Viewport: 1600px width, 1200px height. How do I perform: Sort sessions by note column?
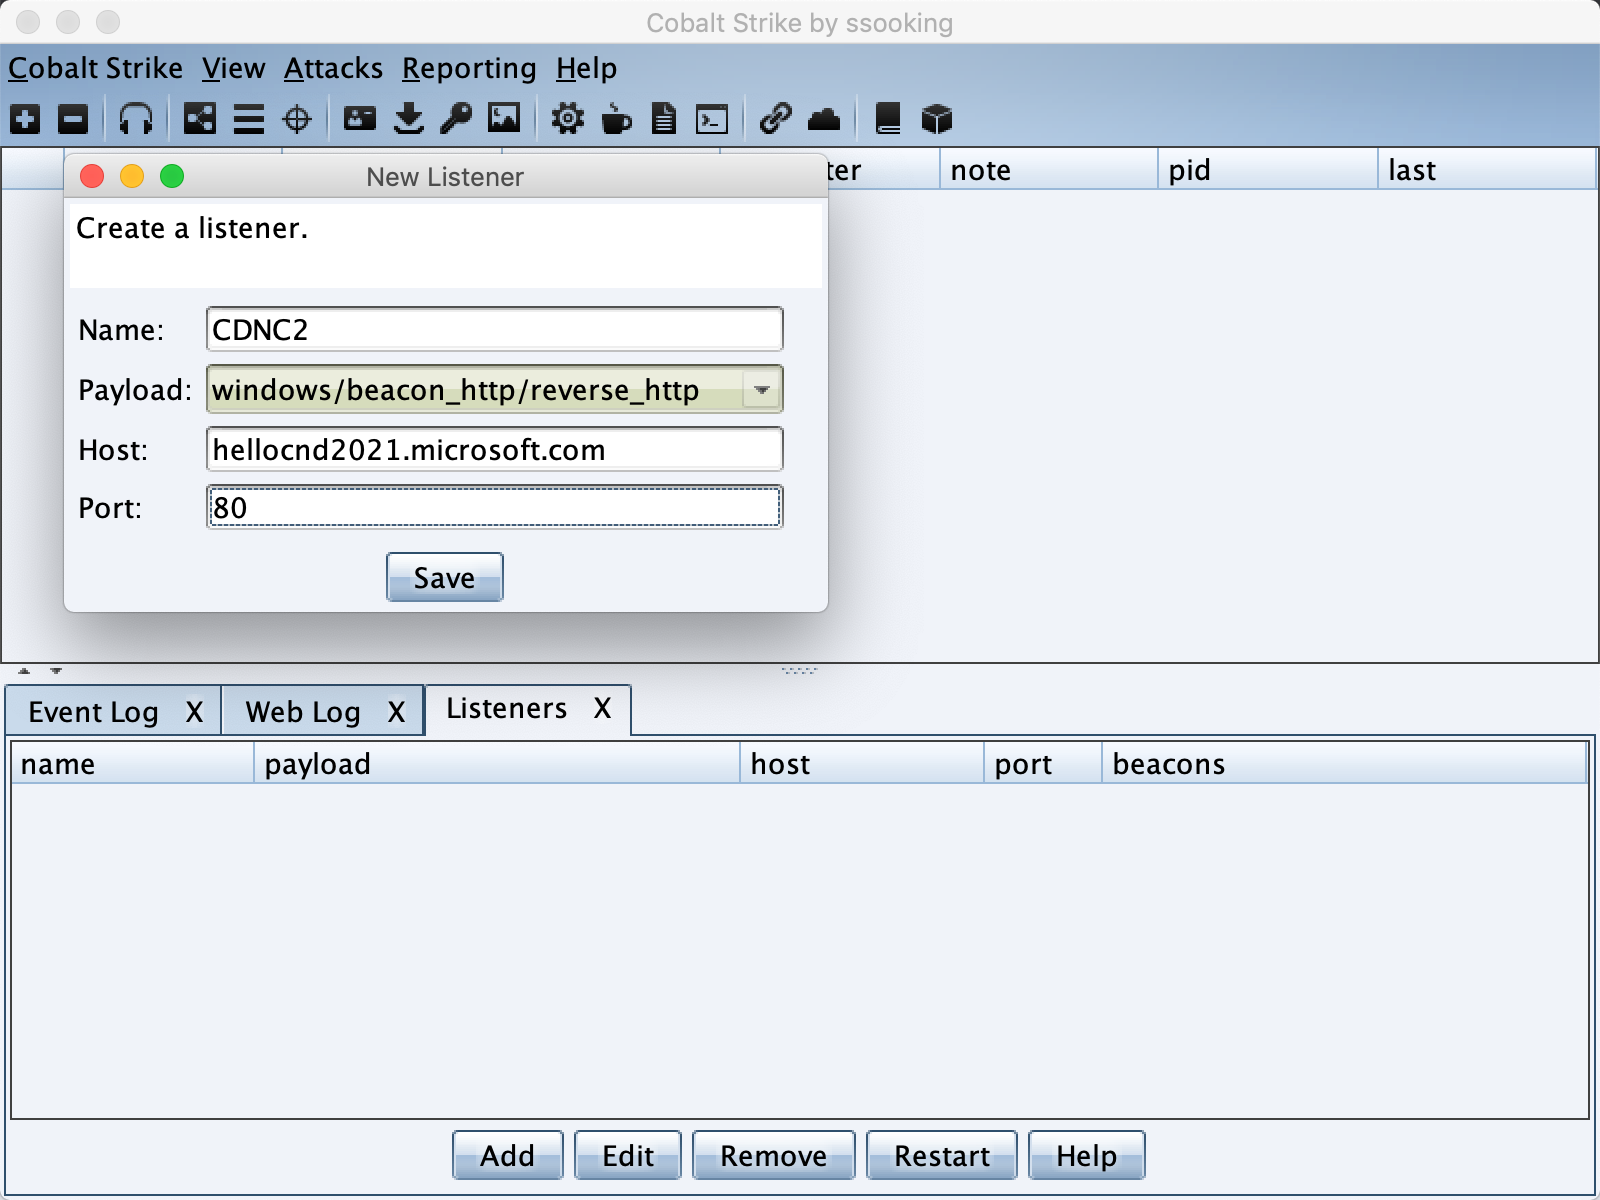pos(1048,169)
